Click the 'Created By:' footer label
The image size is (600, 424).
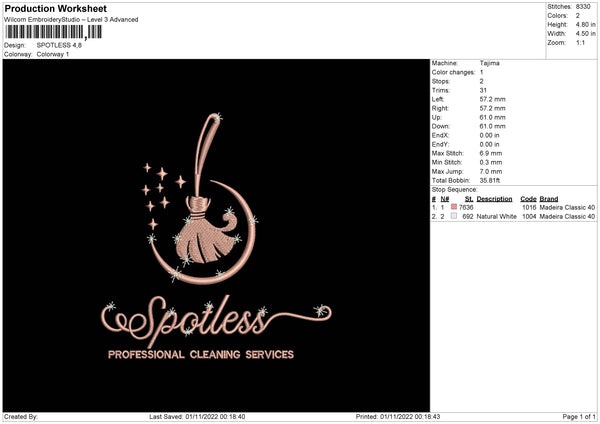coord(21,417)
